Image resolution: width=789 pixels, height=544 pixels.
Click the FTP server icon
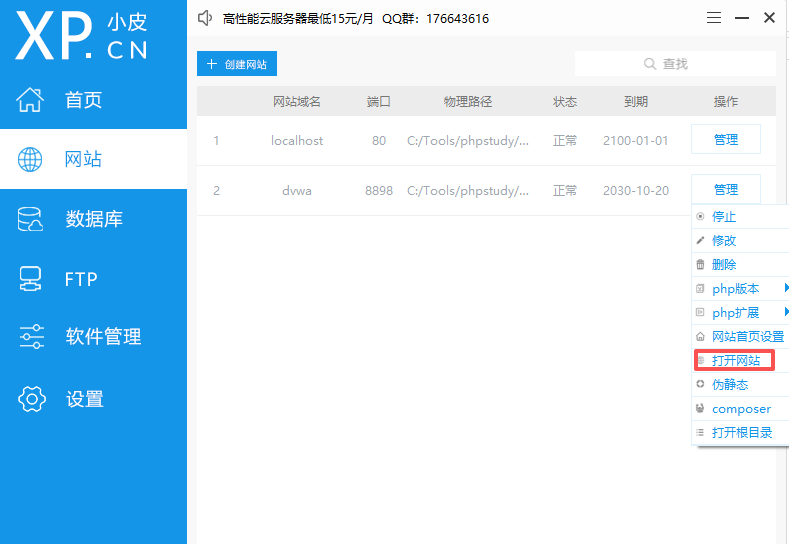tap(30, 278)
